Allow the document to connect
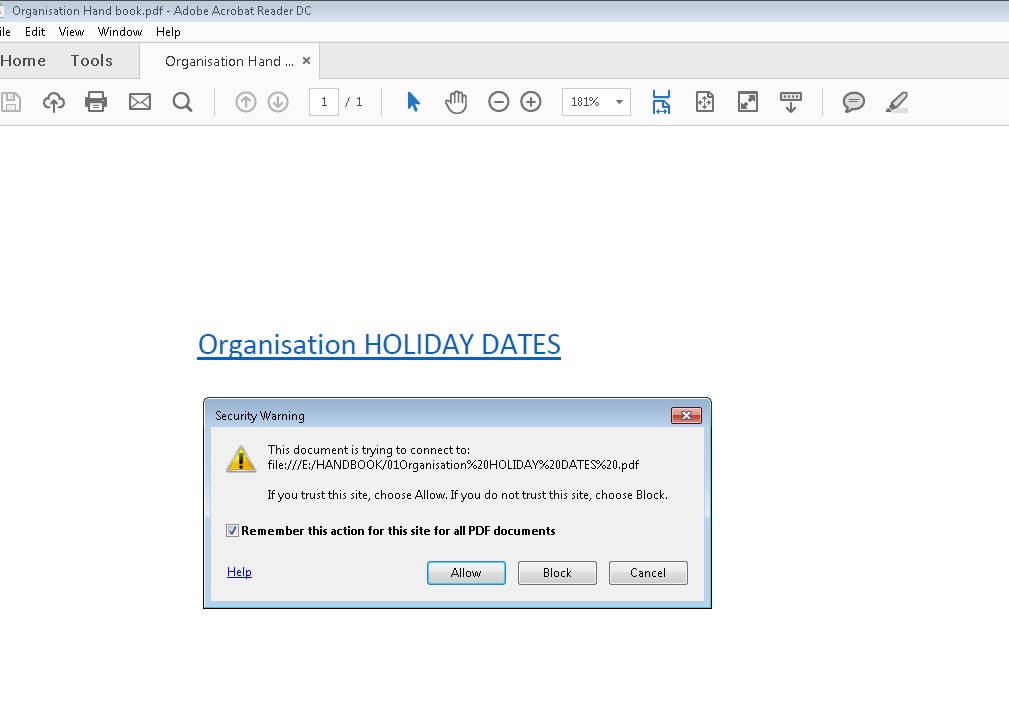The width and height of the screenshot is (1009, 708). click(x=466, y=572)
